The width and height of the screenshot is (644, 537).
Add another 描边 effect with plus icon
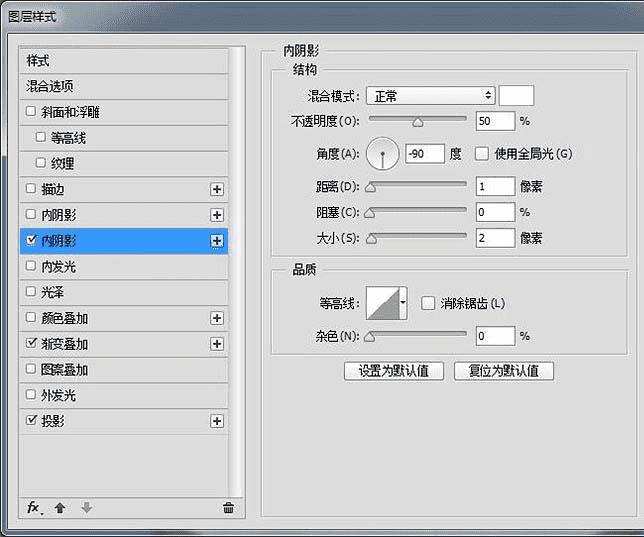(x=217, y=189)
